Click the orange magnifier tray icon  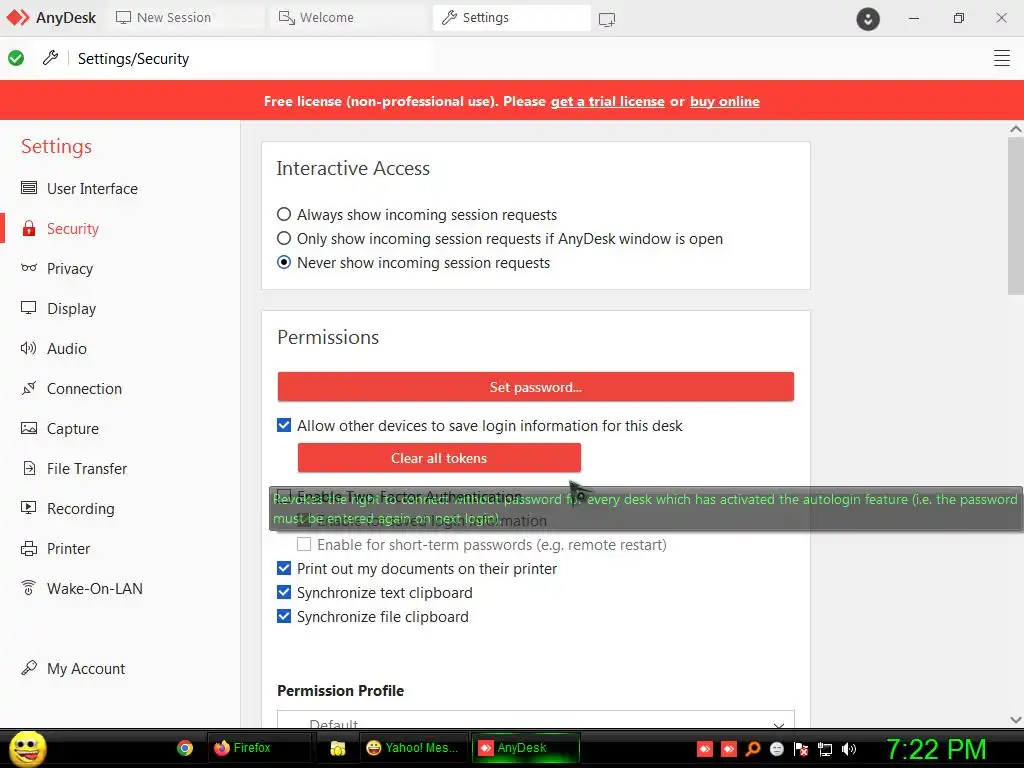click(752, 749)
